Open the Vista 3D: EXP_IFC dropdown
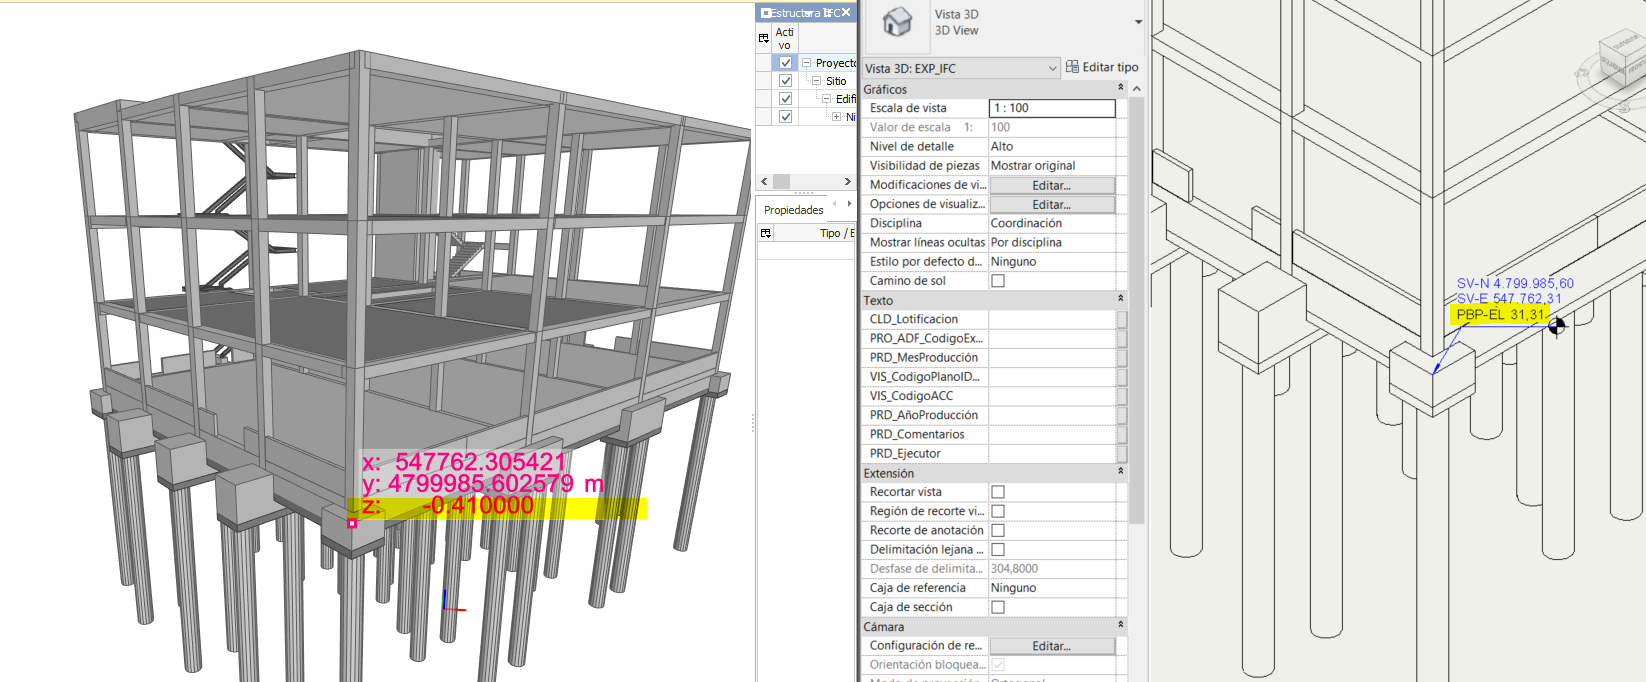1646x682 pixels. [x=961, y=68]
